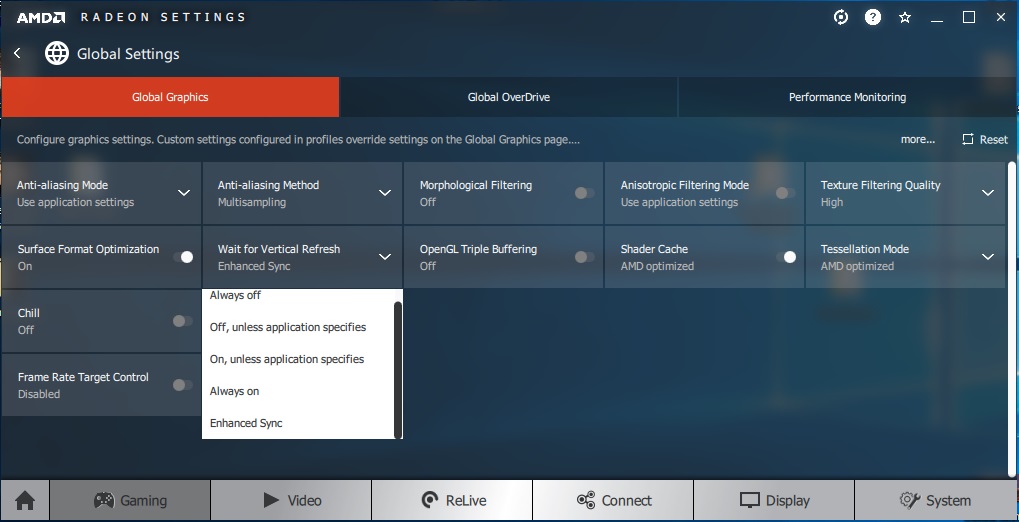The image size is (1019, 522).
Task: Expand the Anti-aliasing Mode dropdown
Action: click(x=183, y=193)
